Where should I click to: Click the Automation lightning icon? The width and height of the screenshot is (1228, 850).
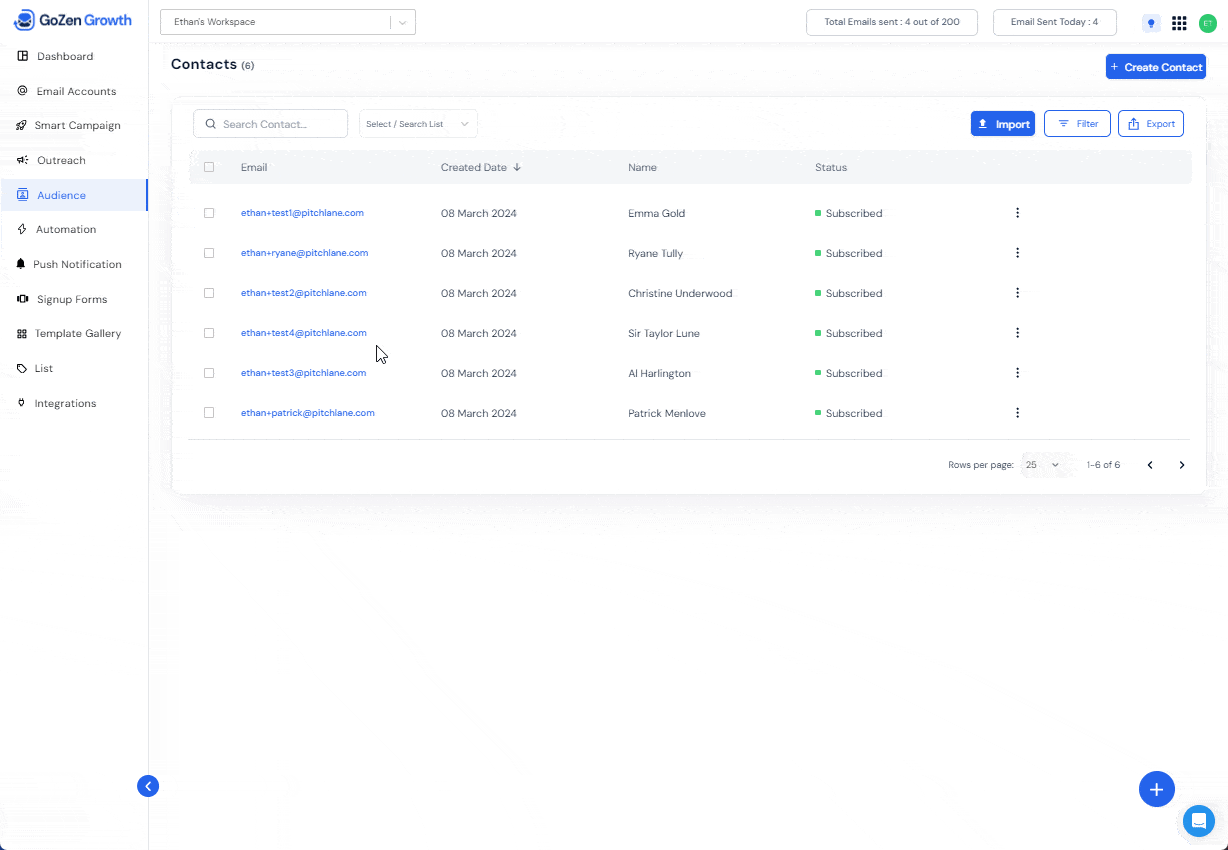coord(22,229)
